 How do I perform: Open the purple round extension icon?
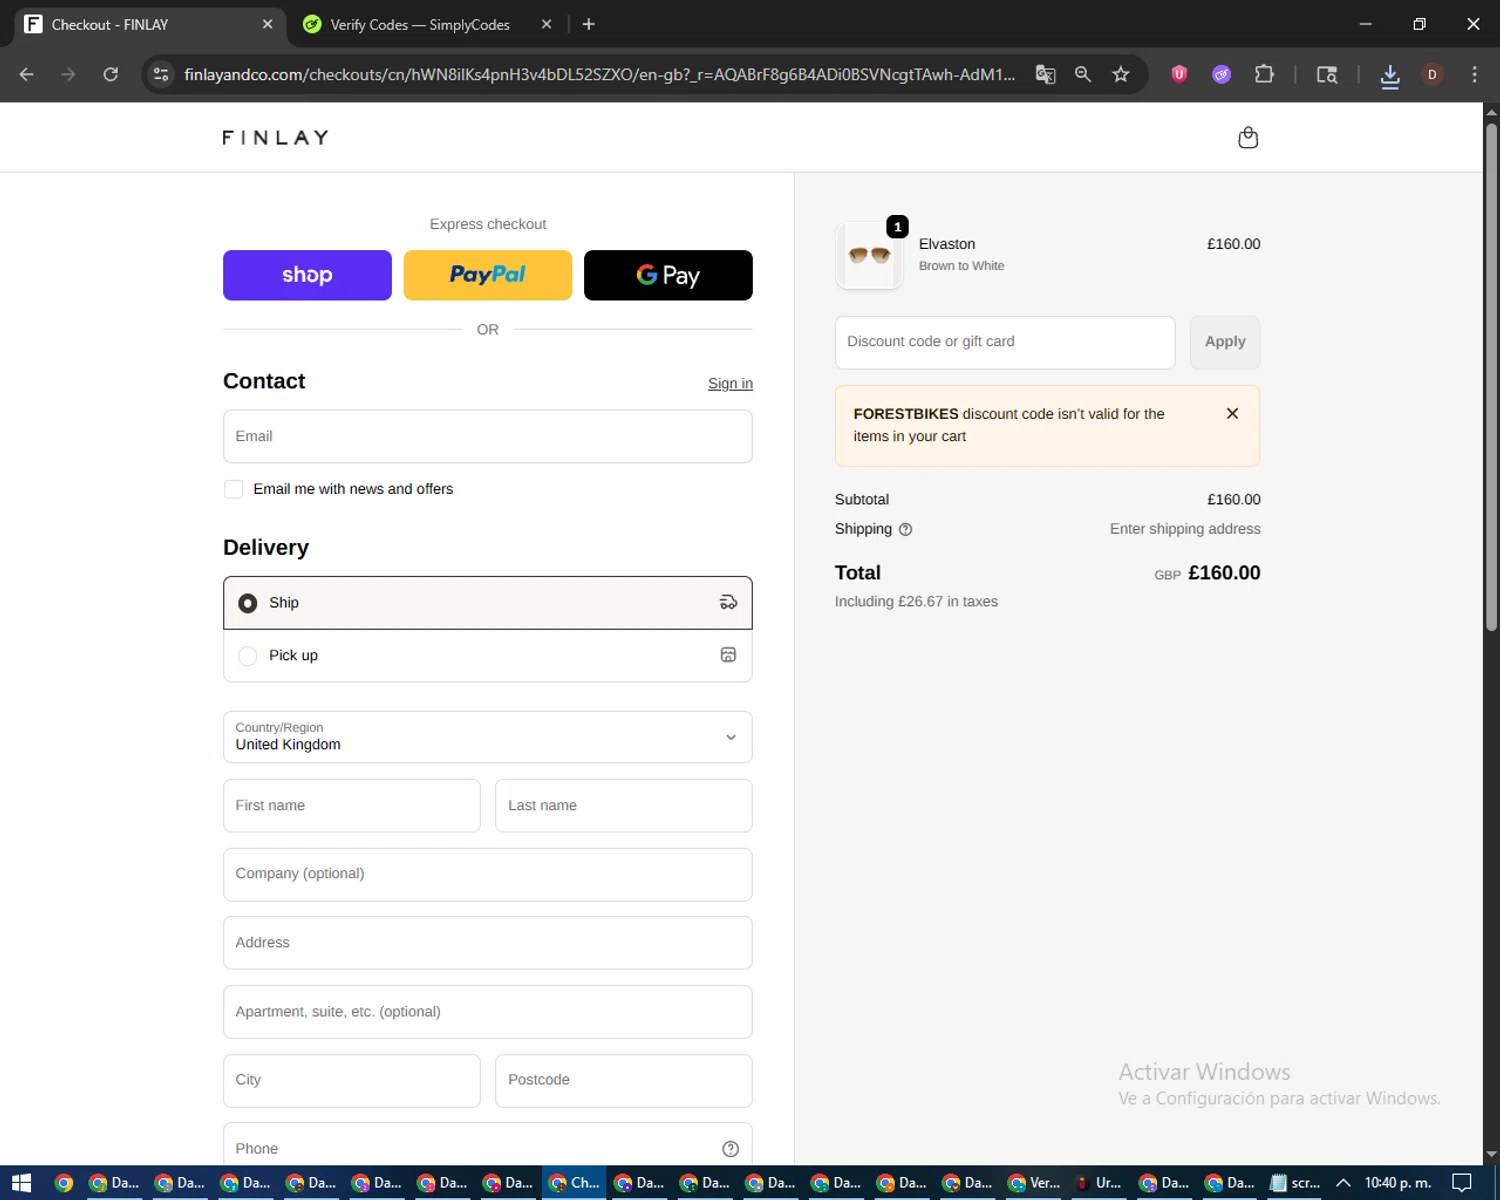tap(1221, 74)
